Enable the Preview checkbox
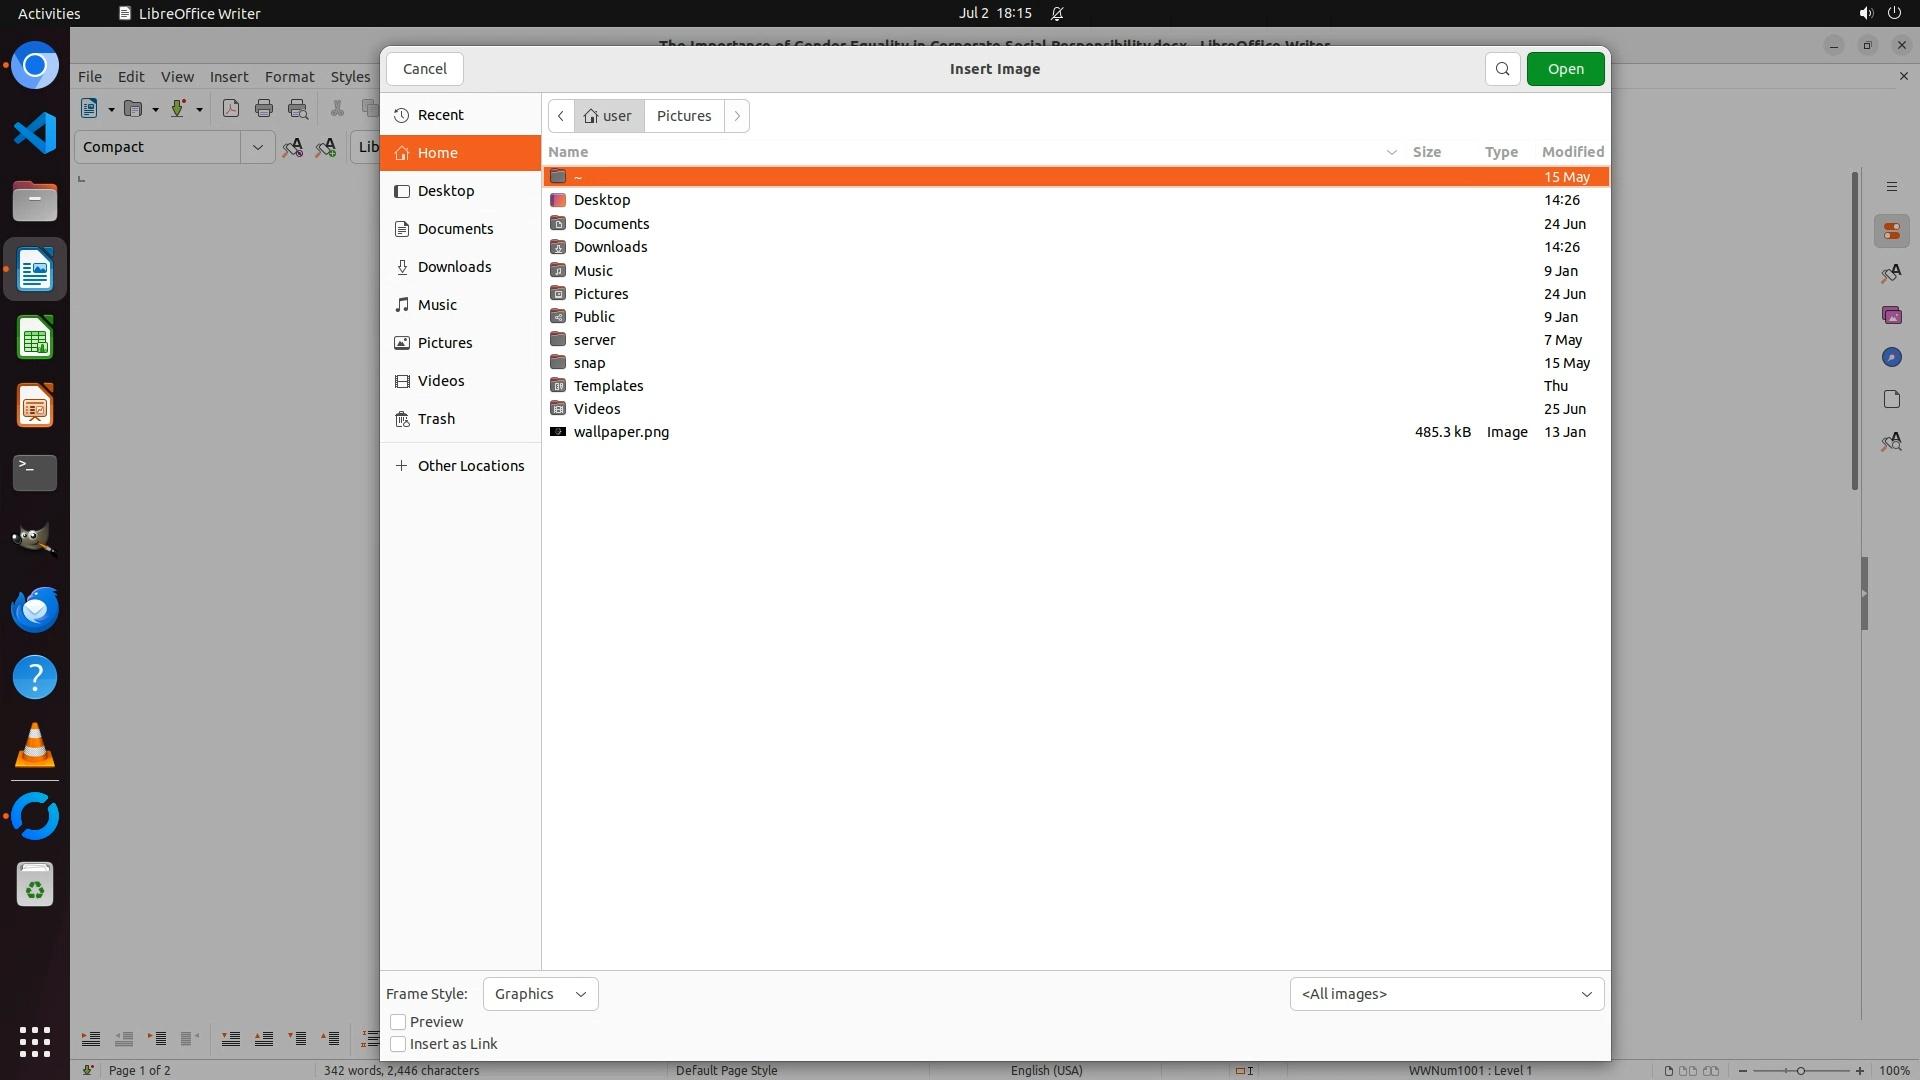This screenshot has height=1080, width=1920. click(x=398, y=1022)
